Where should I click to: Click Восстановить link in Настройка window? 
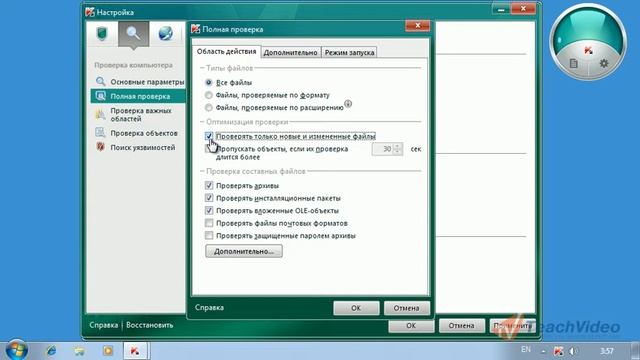[x=149, y=325]
